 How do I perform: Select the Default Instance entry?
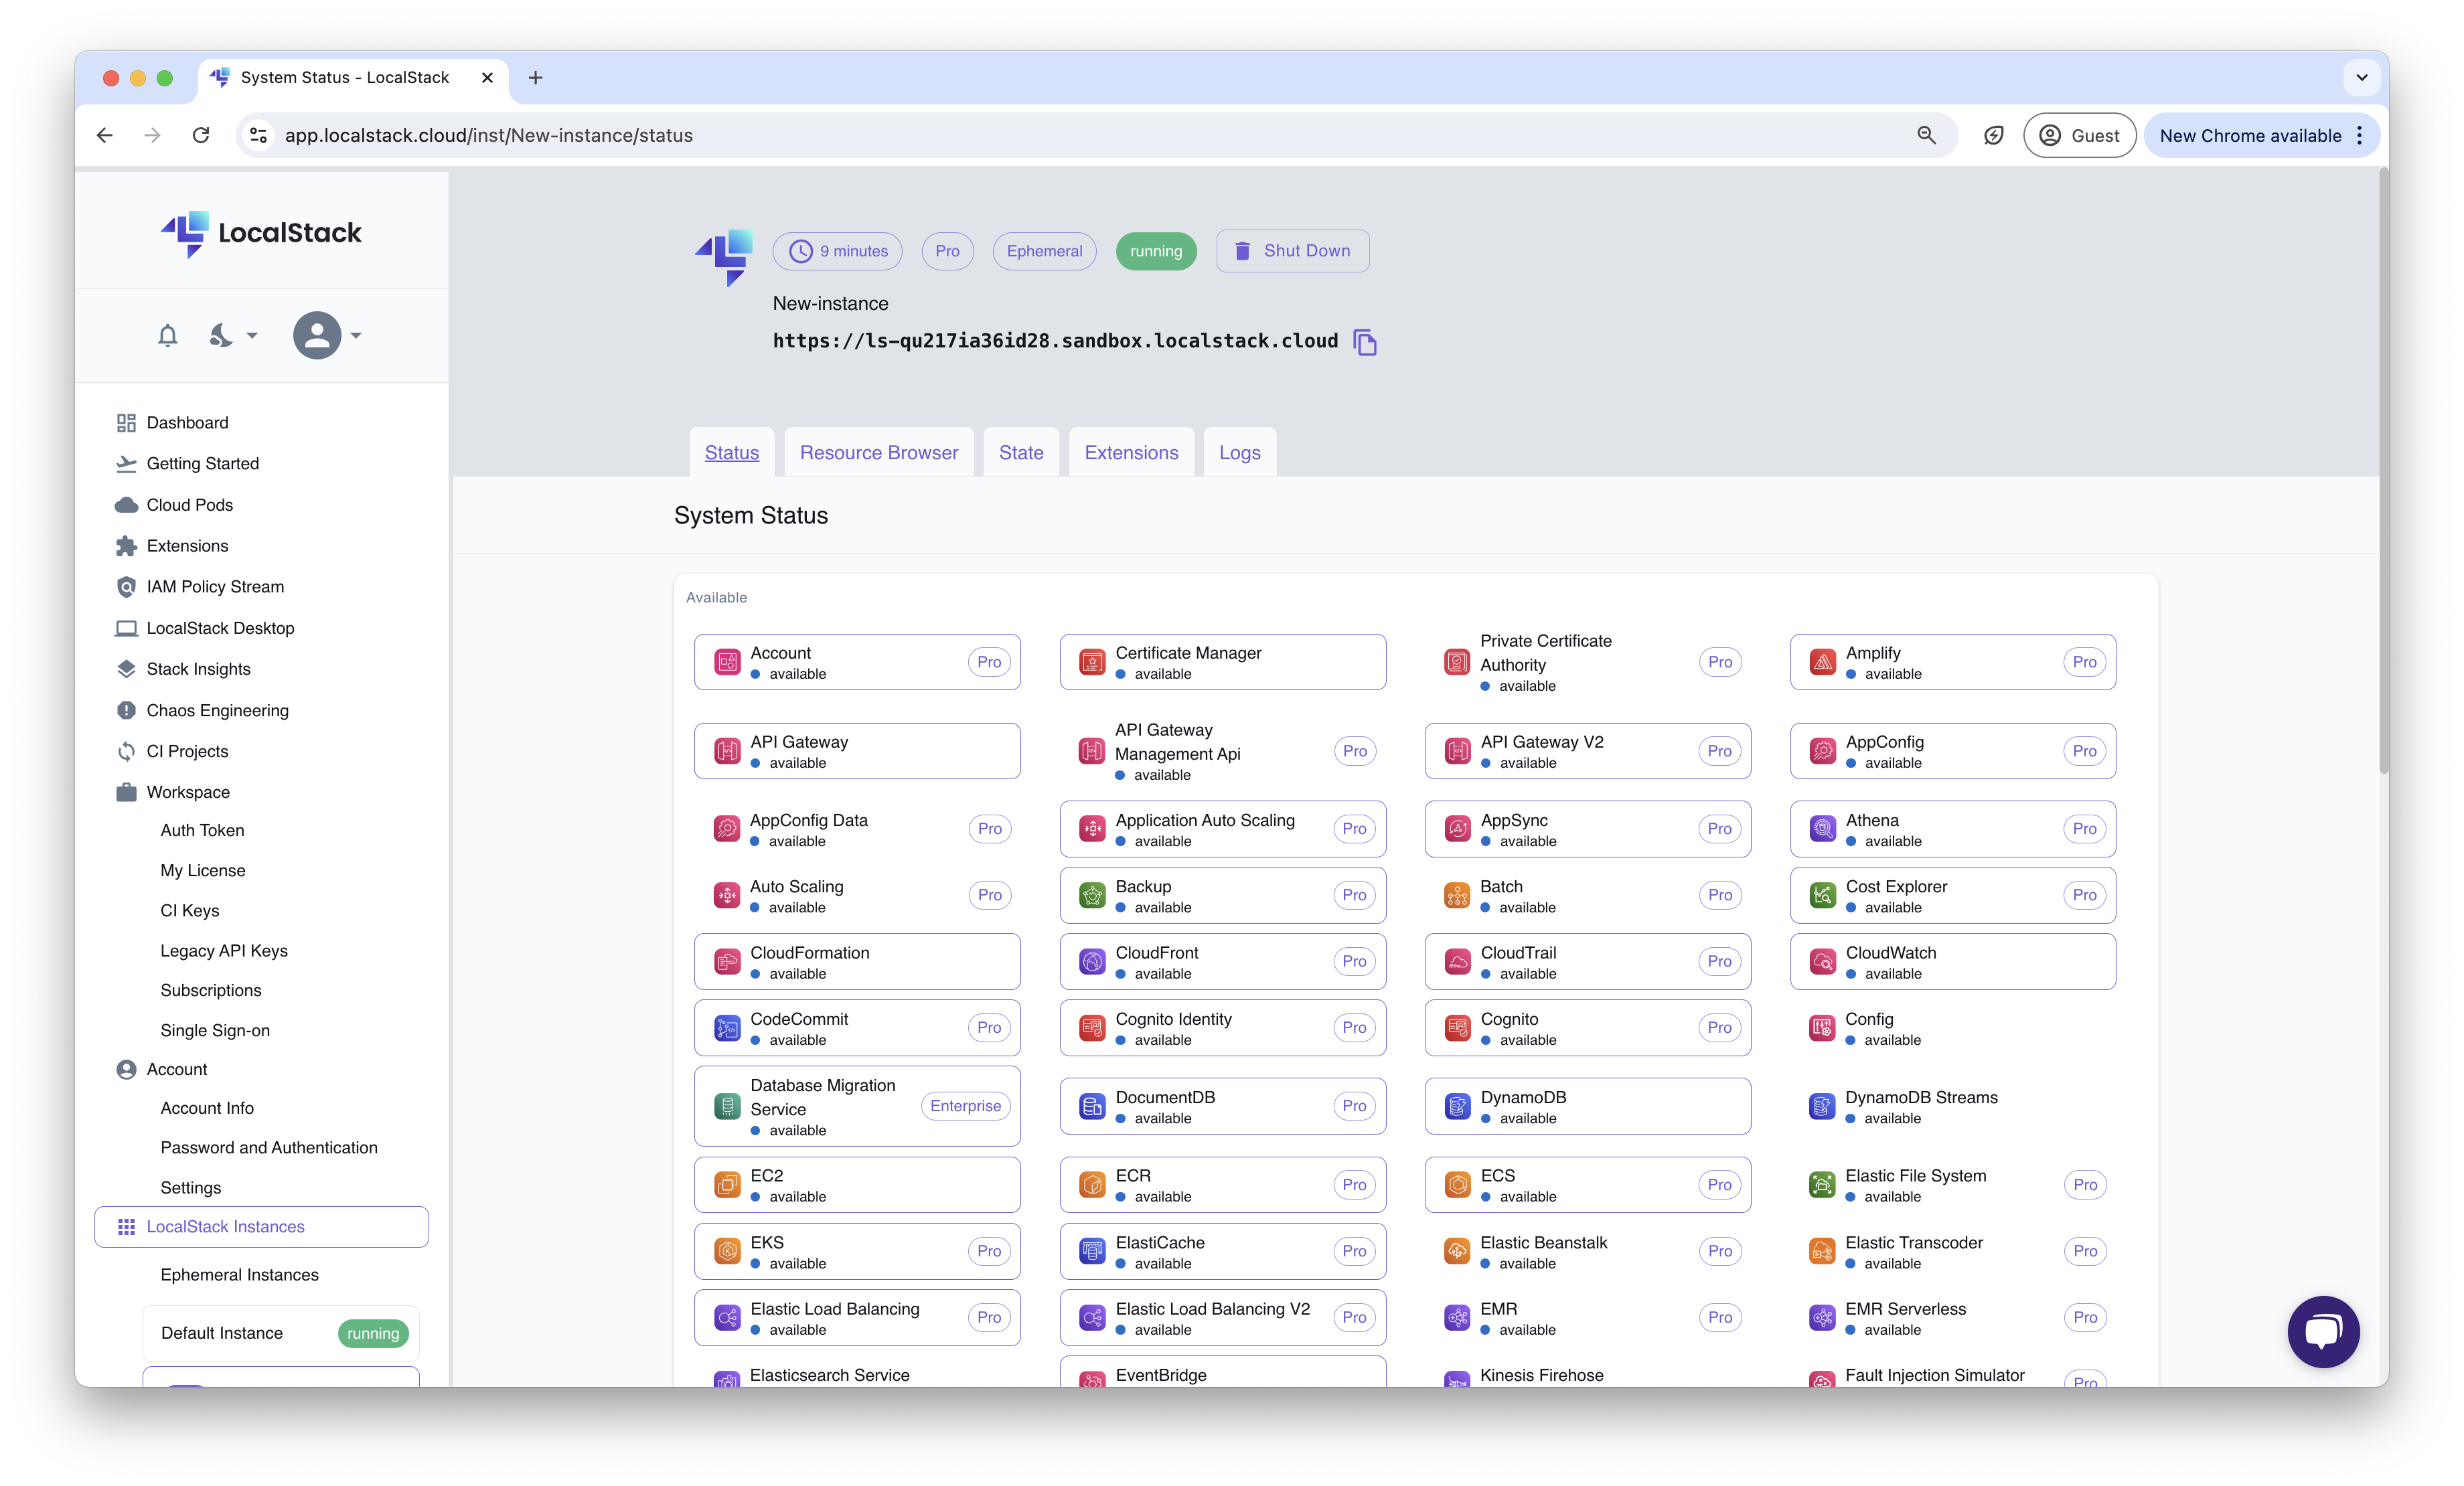pos(222,1333)
